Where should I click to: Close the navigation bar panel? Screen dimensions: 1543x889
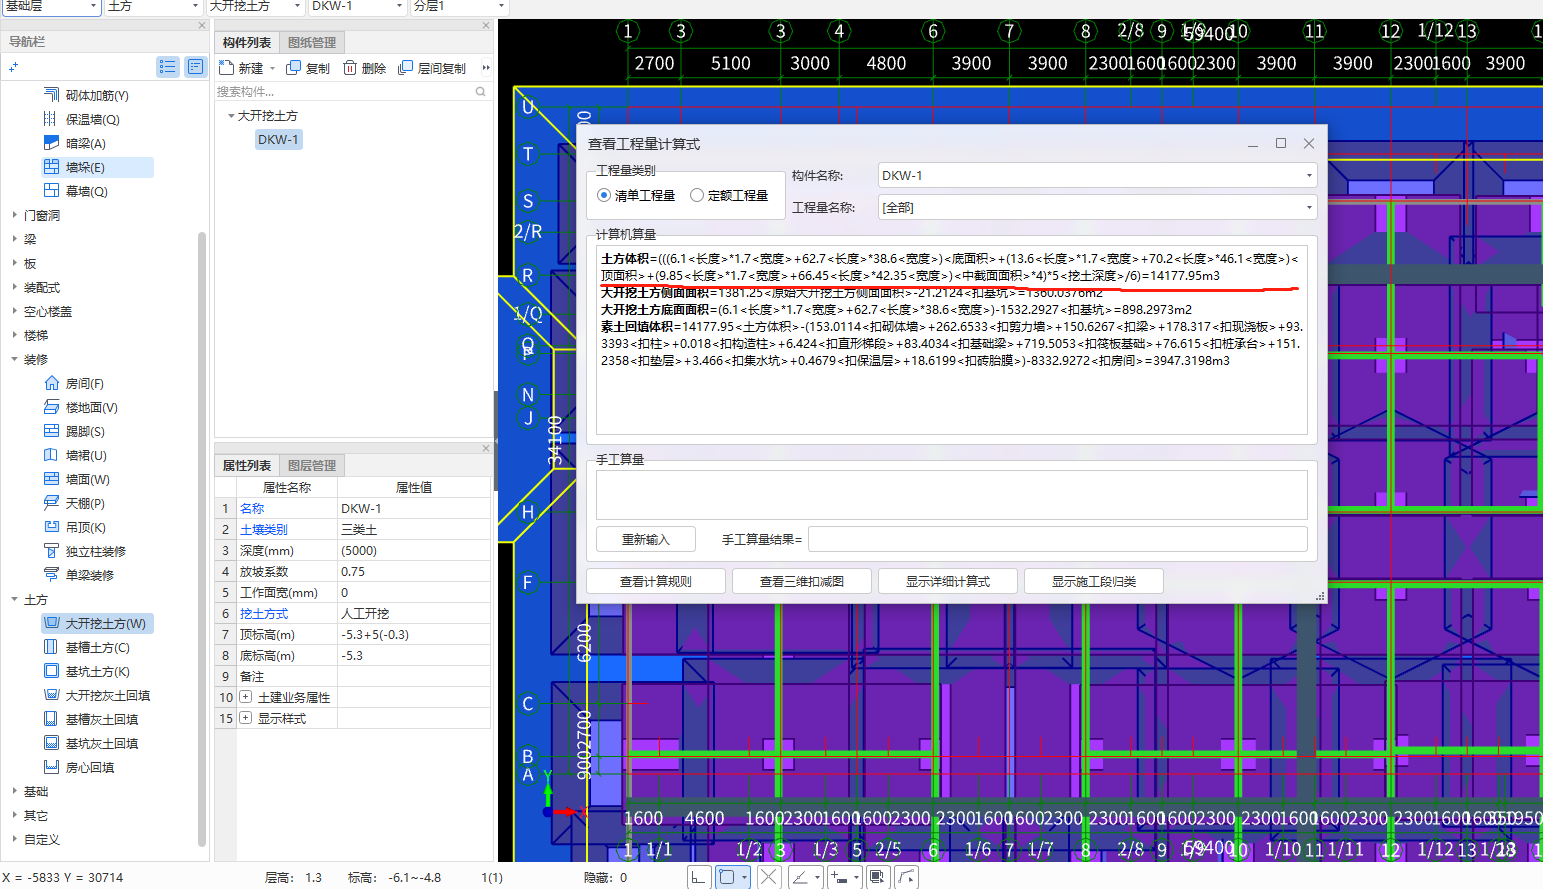[x=202, y=26]
